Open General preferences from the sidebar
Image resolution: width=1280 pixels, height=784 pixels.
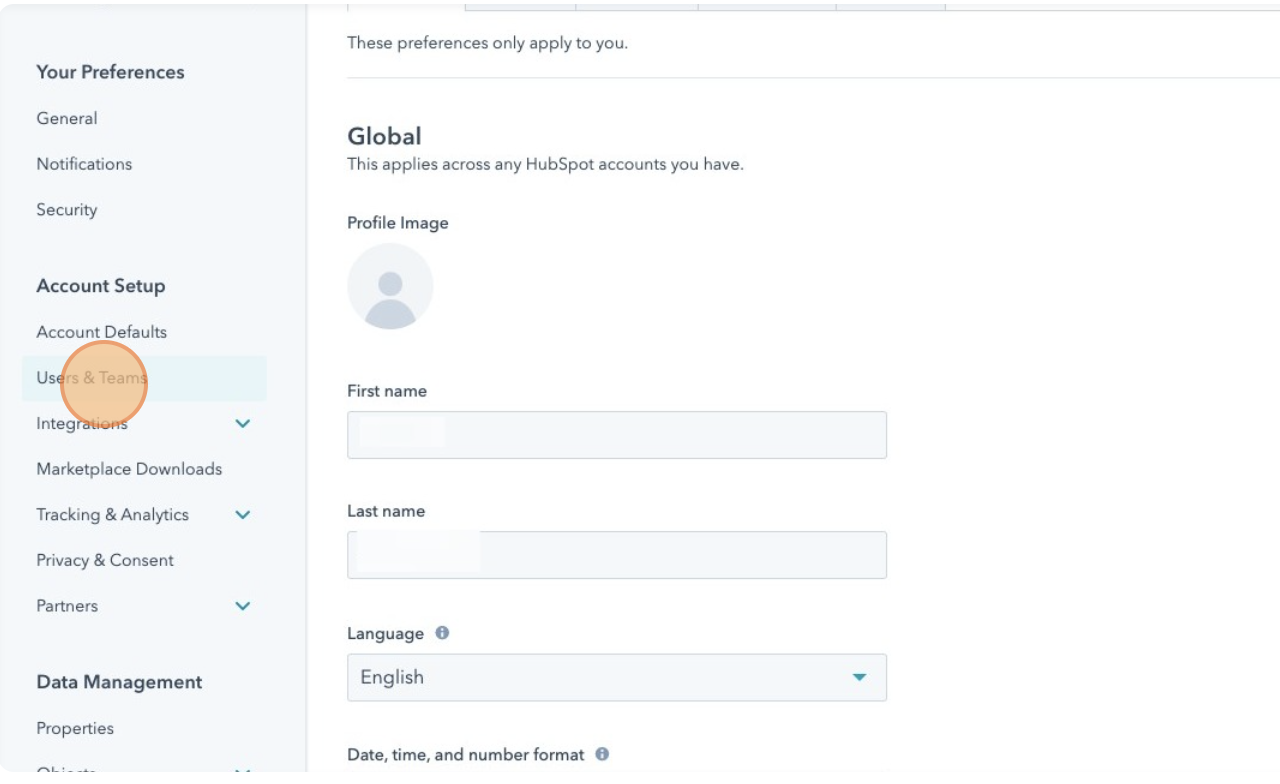[66, 118]
